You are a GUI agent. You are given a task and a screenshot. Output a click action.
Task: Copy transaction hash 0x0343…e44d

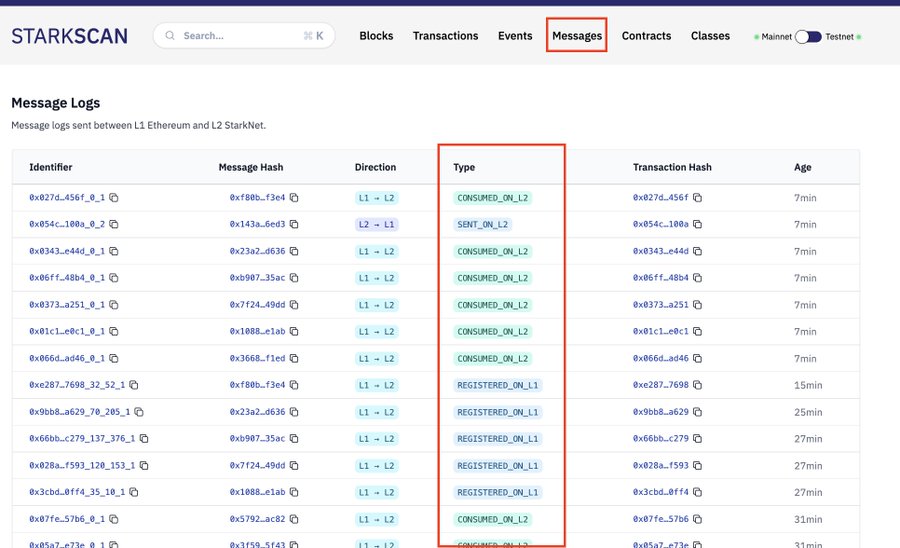[697, 251]
